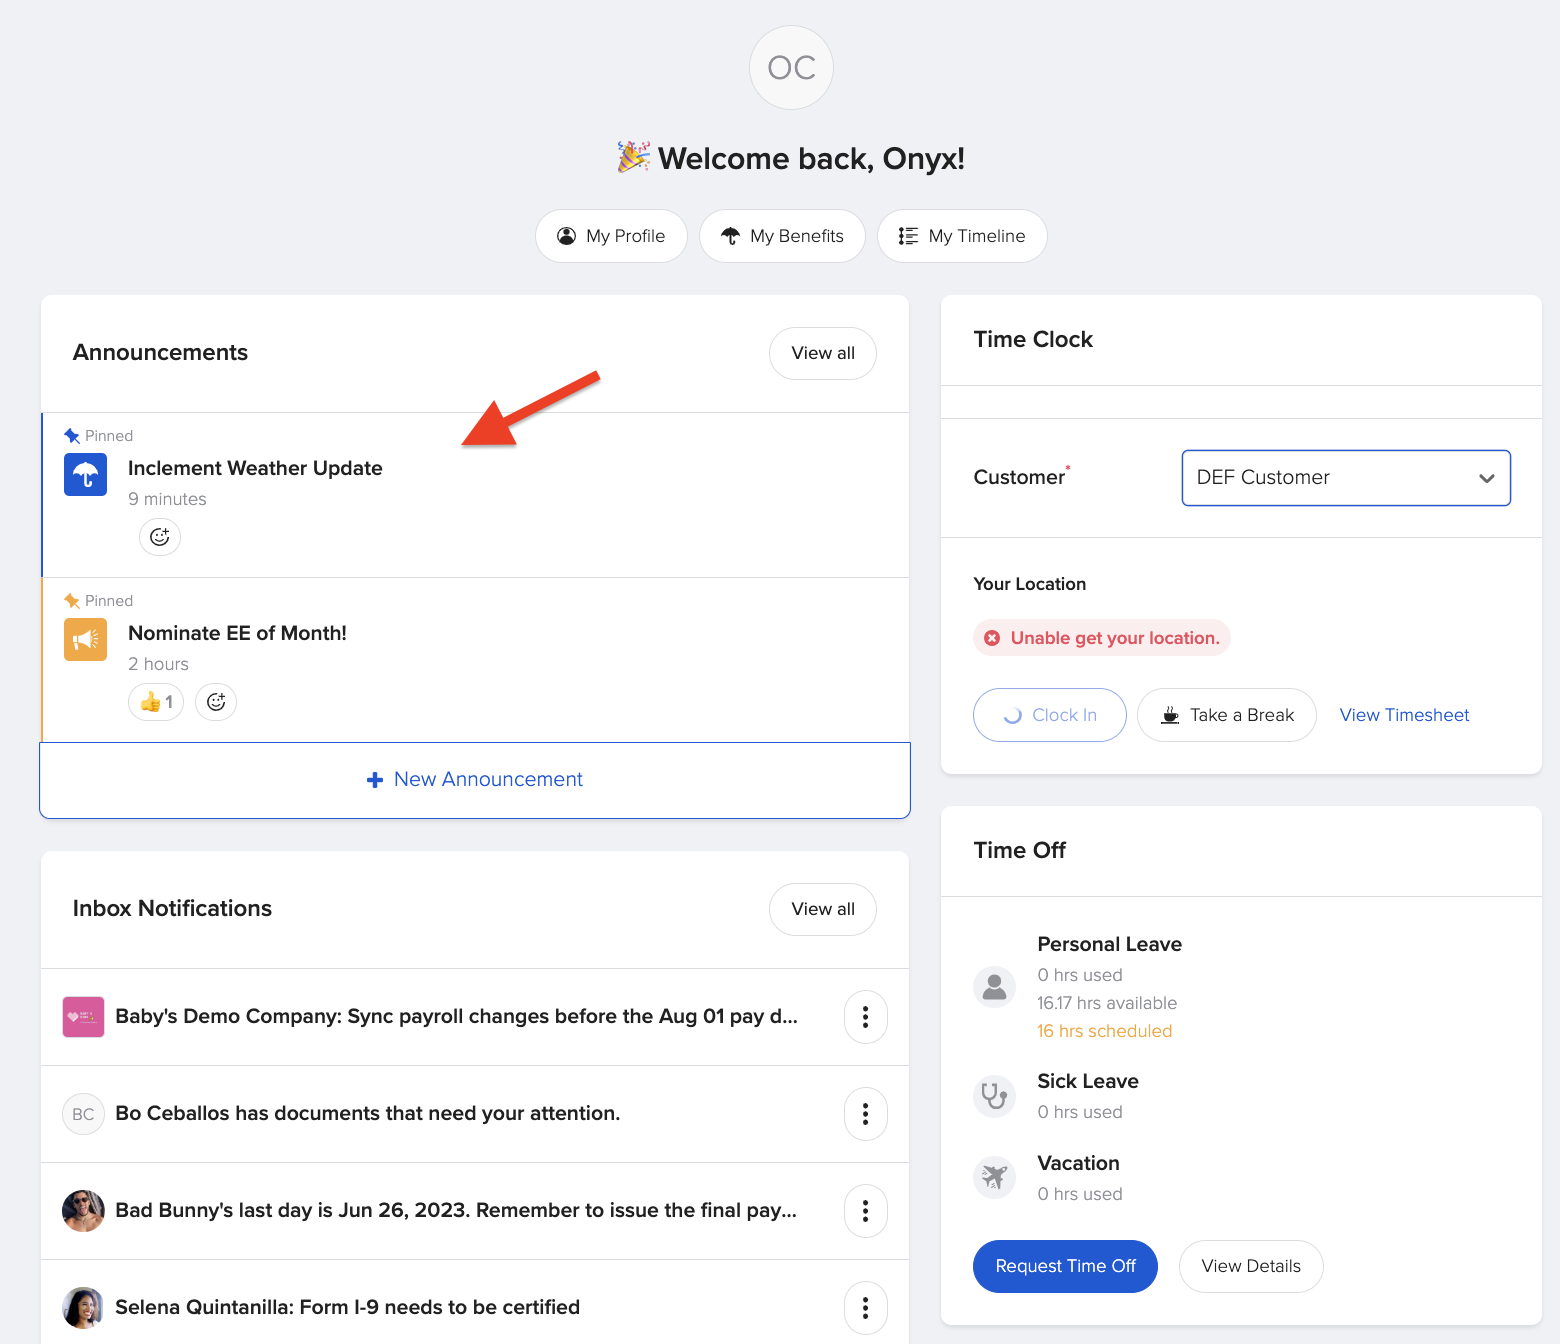Toggle thumbs up reaction on Nominate EE
1560x1344 pixels.
coord(156,702)
